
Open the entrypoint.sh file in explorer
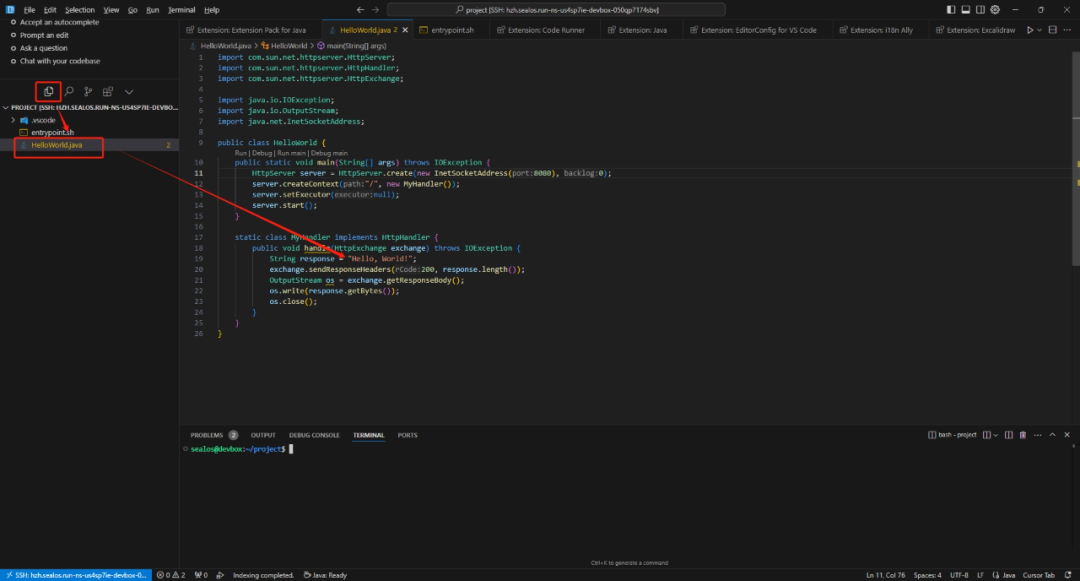click(52, 132)
